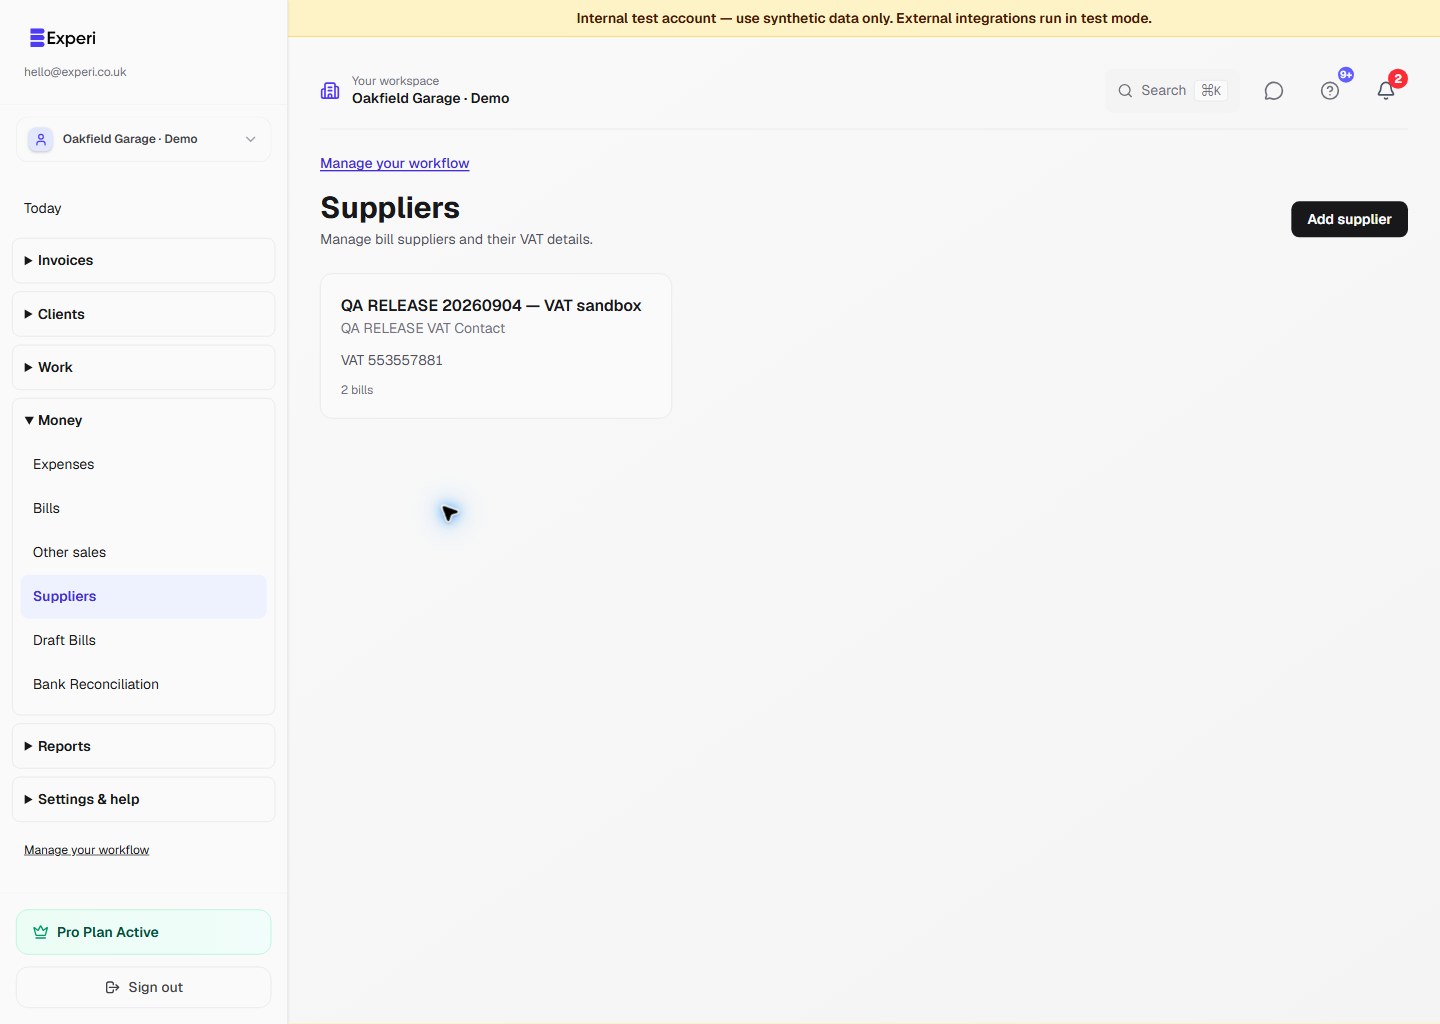
Task: Click the Pro Plan crown icon
Action: point(41,932)
